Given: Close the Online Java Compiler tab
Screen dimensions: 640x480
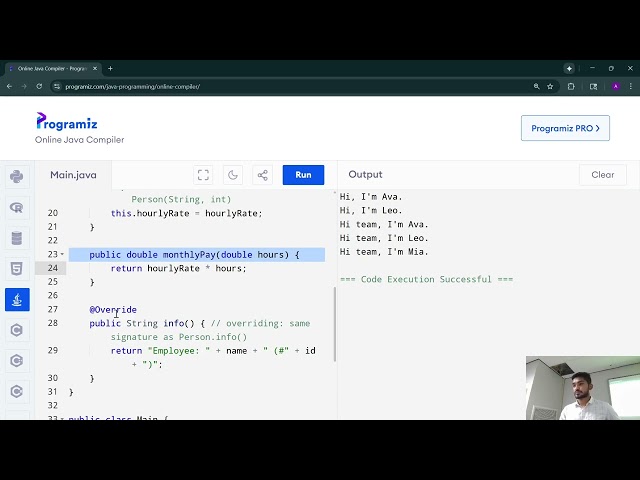Looking at the screenshot, I should pos(95,69).
